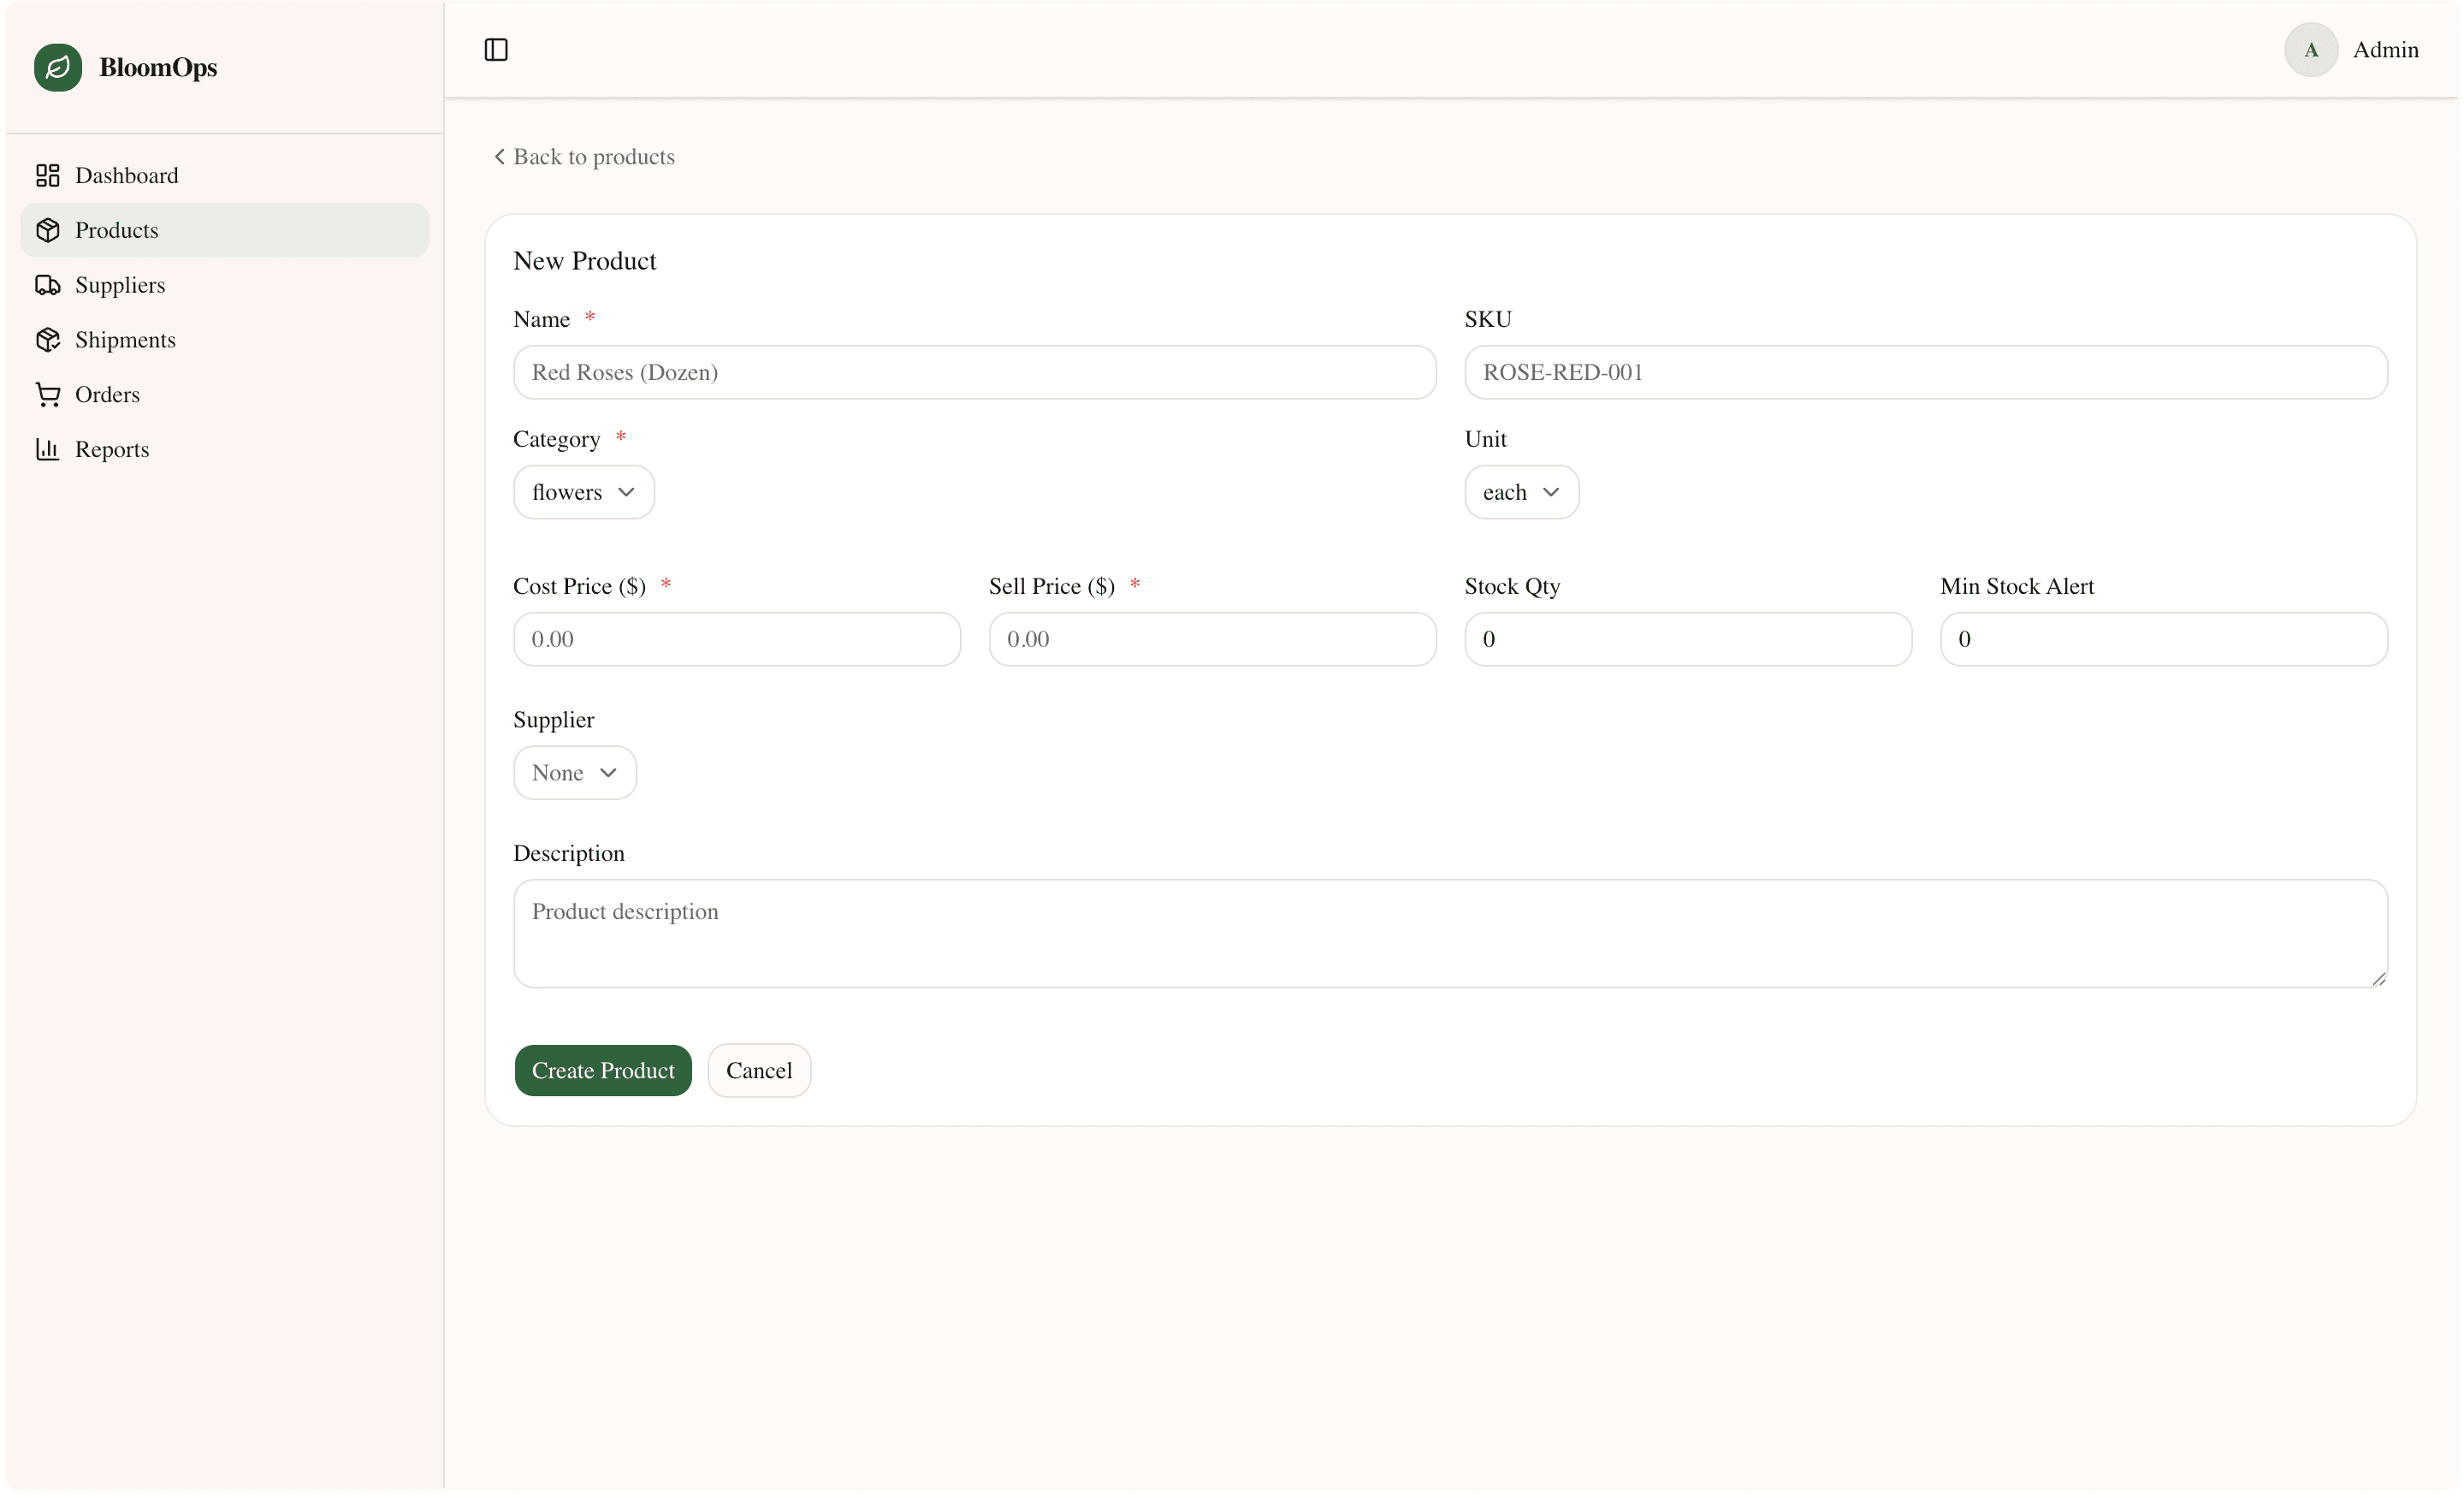Select the Orders shopping cart icon
Viewport: 2464px width, 1495px height.
[x=48, y=394]
